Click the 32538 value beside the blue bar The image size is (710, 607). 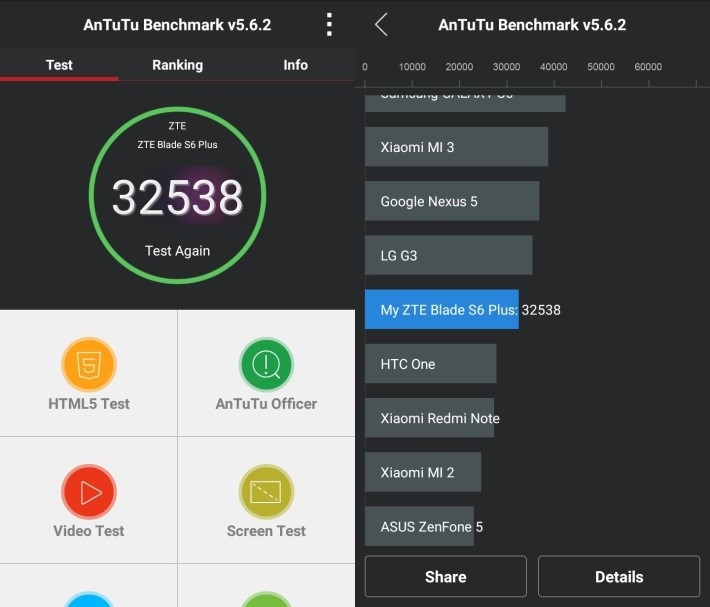(541, 310)
